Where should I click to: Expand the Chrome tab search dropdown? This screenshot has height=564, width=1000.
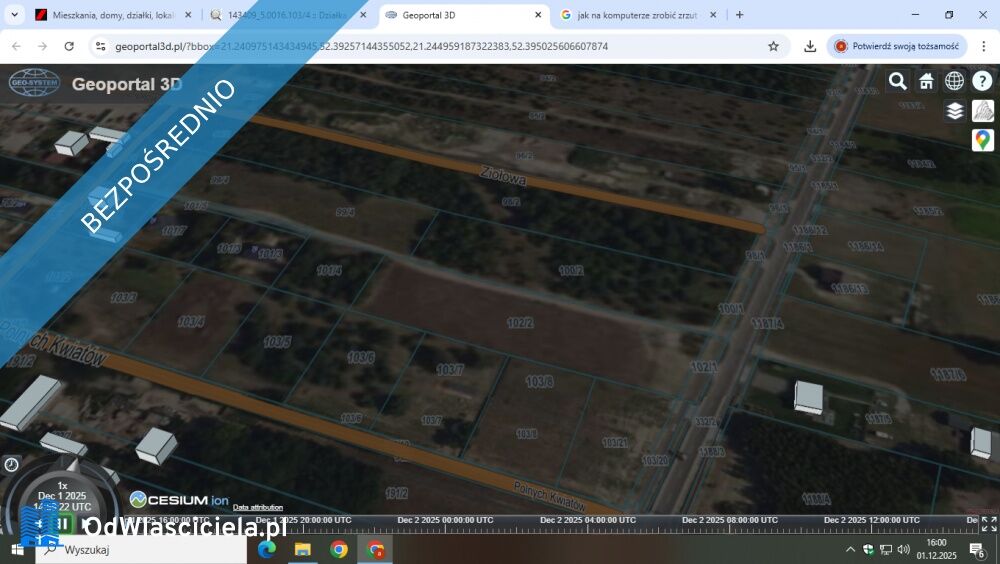click(x=15, y=15)
